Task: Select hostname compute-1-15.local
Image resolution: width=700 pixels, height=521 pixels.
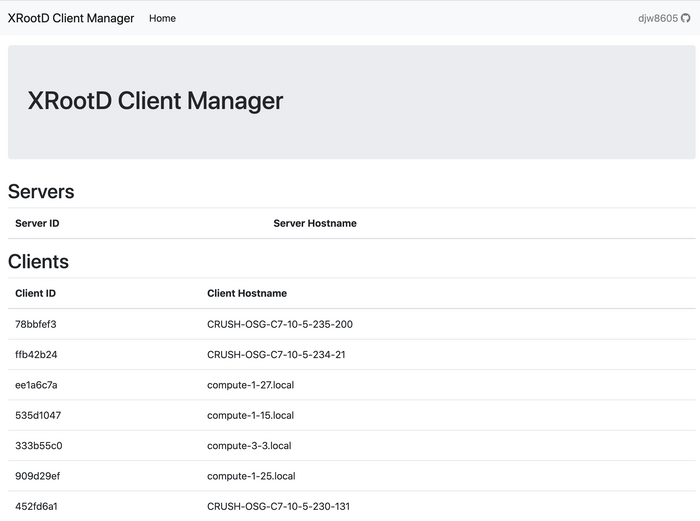Action: pos(250,415)
